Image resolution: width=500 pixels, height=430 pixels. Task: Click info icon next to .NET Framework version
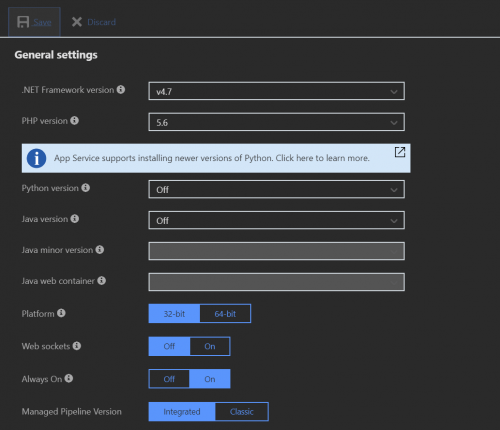point(121,89)
